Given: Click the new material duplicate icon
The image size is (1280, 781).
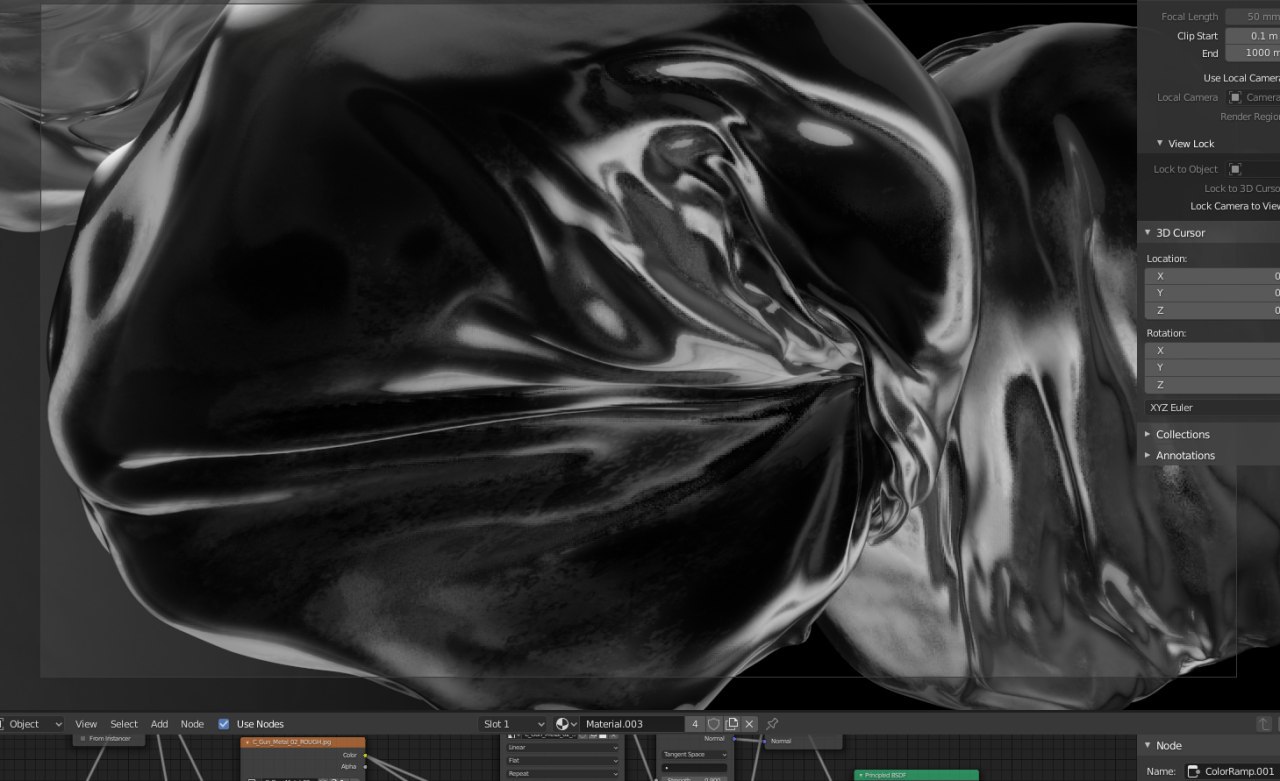Looking at the screenshot, I should 732,724.
